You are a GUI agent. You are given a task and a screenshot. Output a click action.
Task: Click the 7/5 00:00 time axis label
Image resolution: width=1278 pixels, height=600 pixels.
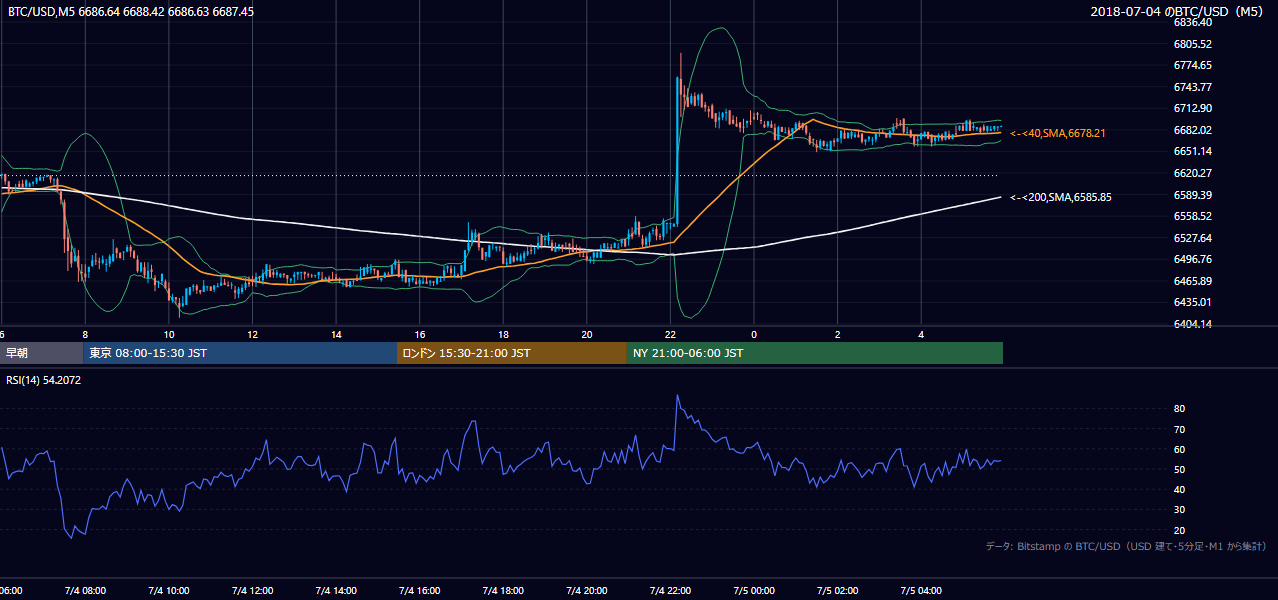(x=754, y=591)
